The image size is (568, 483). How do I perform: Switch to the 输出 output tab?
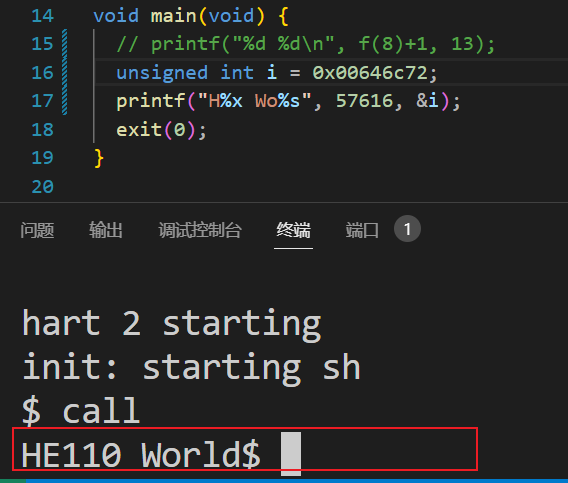106,230
